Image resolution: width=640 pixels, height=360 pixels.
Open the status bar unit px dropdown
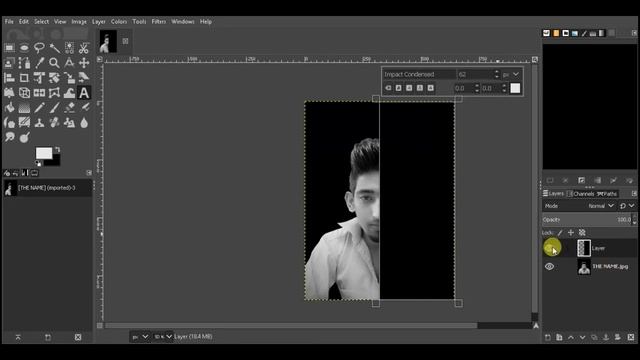pos(140,337)
